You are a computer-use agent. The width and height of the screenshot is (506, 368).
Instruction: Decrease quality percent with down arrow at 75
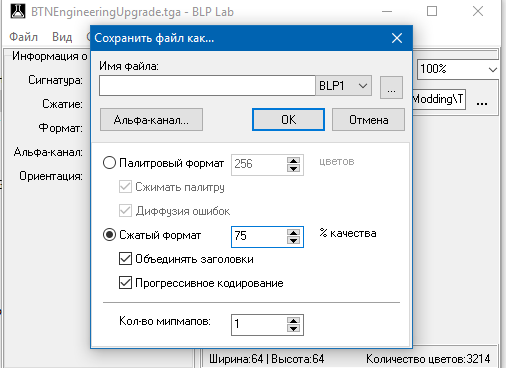(293, 241)
